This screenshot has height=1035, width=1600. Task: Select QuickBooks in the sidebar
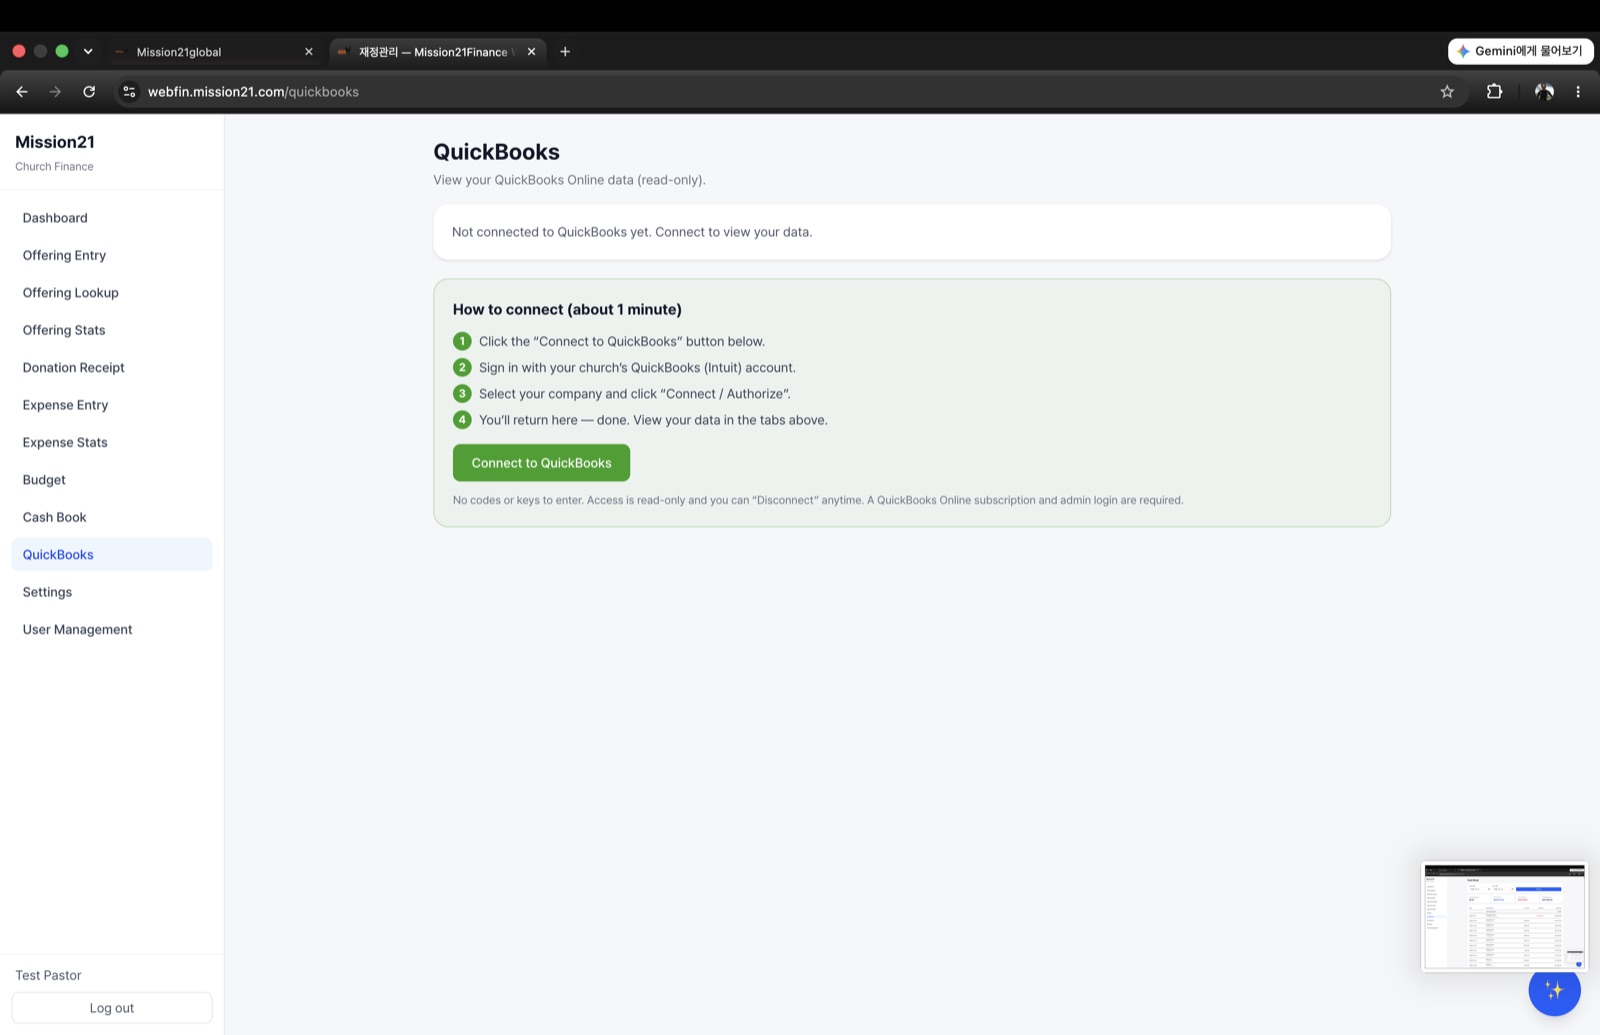(112, 555)
